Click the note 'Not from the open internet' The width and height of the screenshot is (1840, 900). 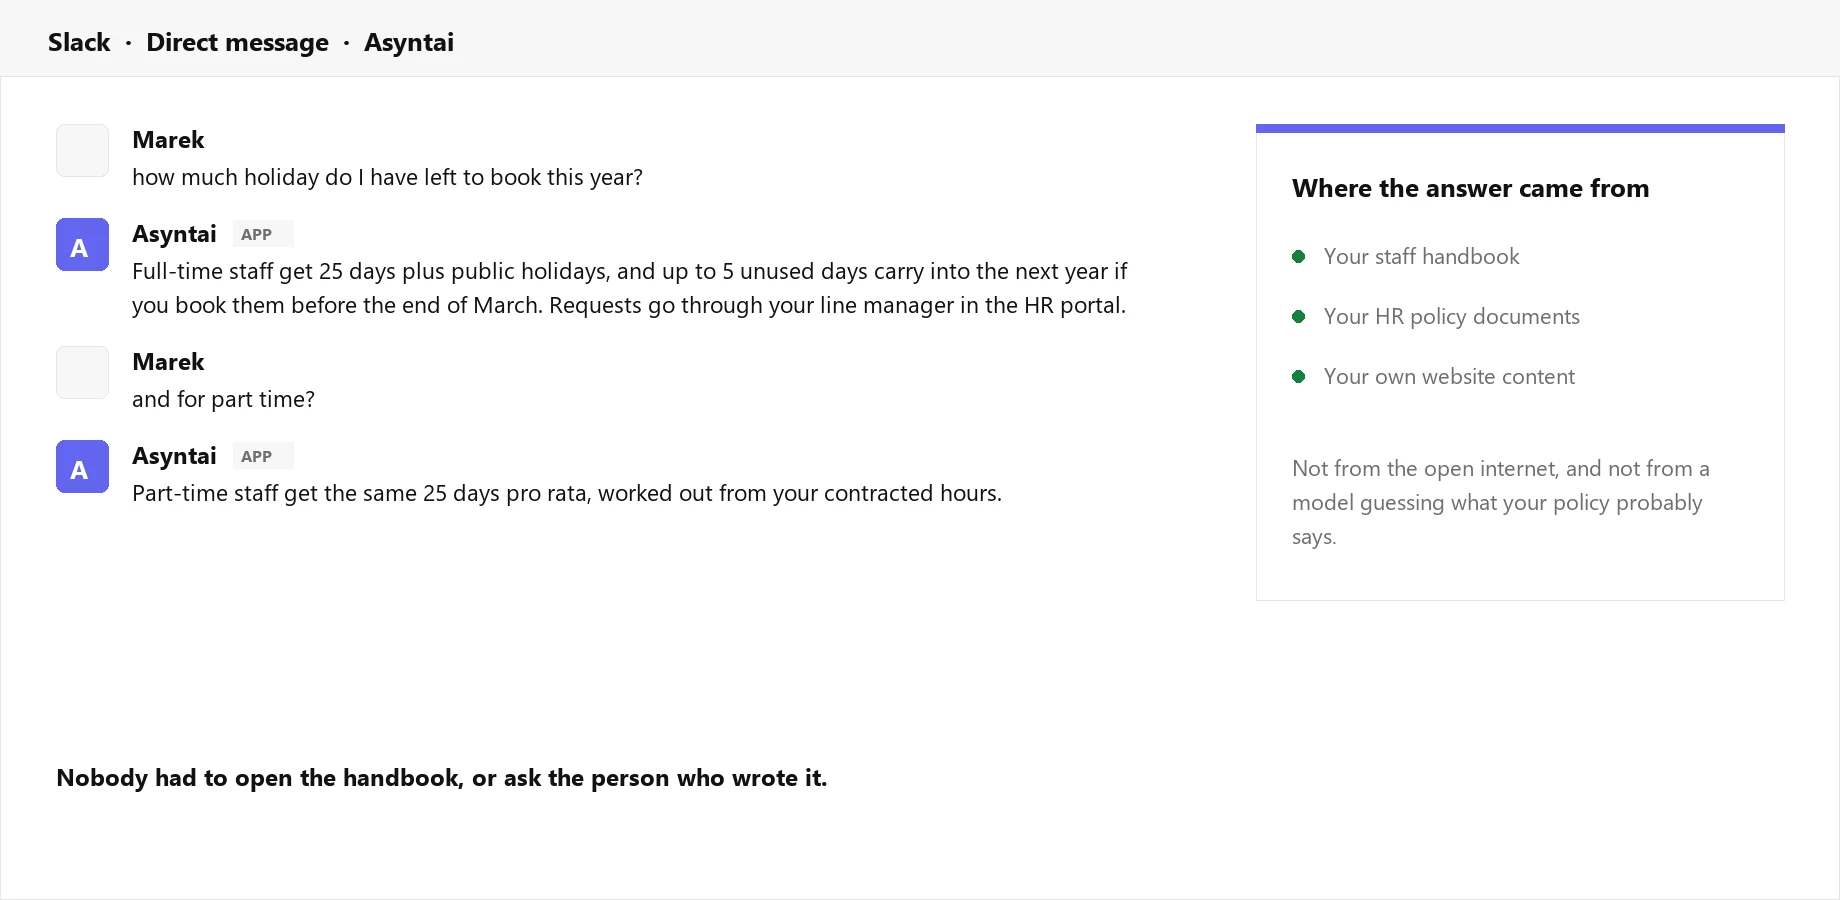[1501, 502]
